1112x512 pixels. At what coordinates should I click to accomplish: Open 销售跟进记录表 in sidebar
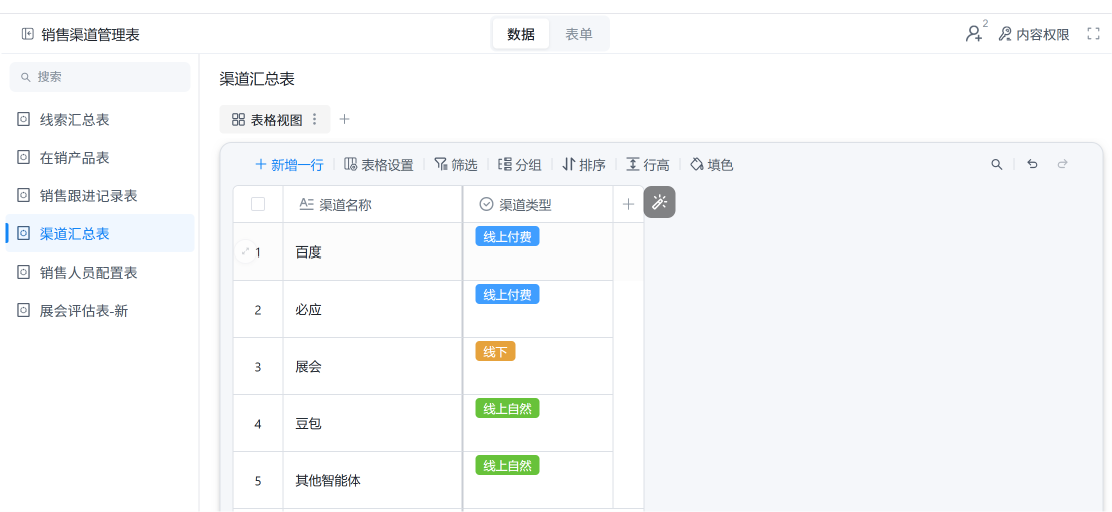pos(100,196)
